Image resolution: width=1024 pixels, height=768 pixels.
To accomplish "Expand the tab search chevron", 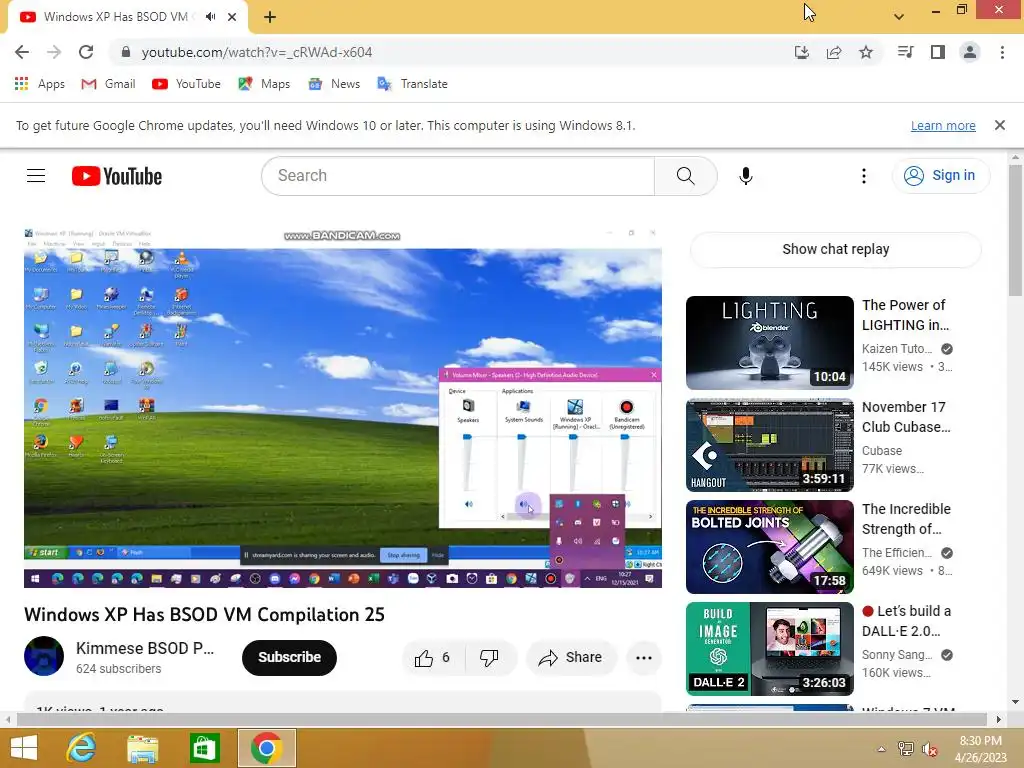I will point(899,16).
